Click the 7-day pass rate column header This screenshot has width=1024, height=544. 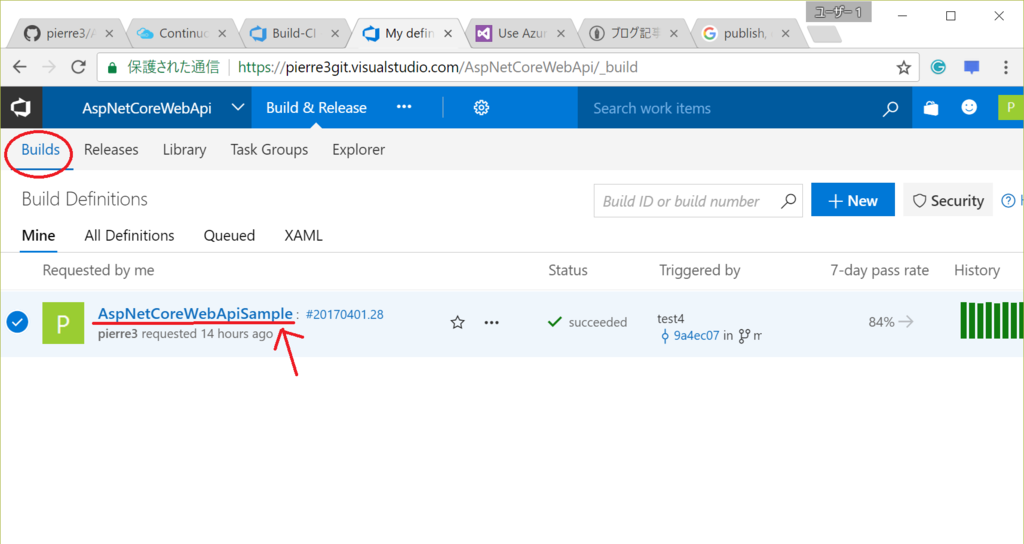879,270
